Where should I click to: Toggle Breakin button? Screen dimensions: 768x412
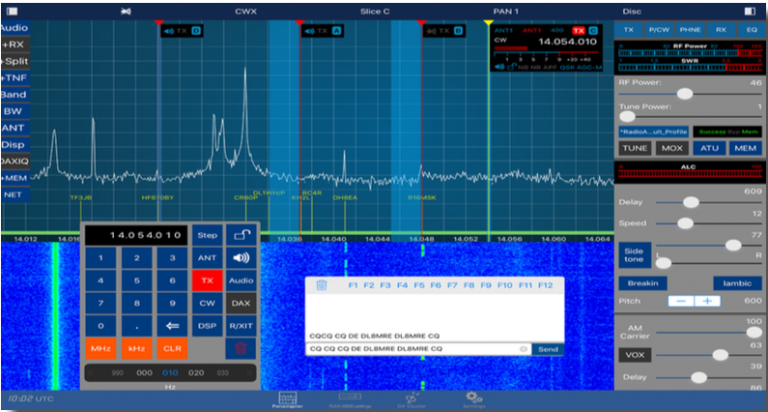[643, 283]
